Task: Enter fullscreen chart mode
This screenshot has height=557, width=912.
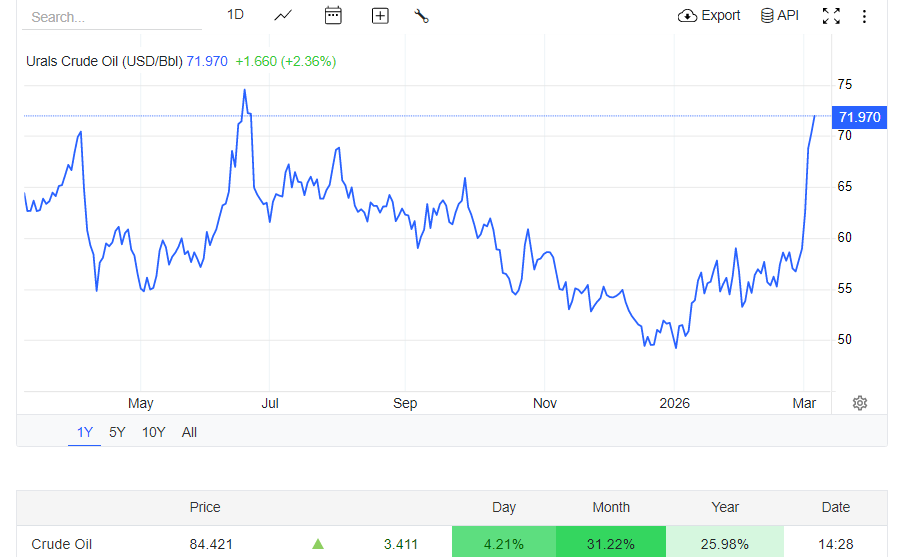Action: 831,15
